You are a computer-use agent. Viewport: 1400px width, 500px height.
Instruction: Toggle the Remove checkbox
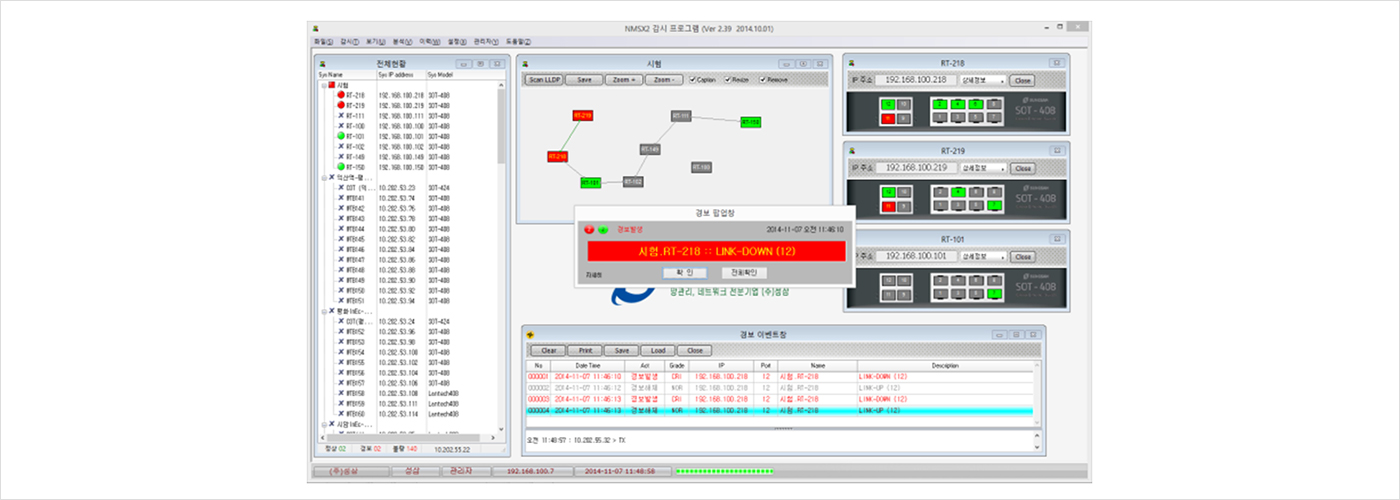[x=764, y=79]
